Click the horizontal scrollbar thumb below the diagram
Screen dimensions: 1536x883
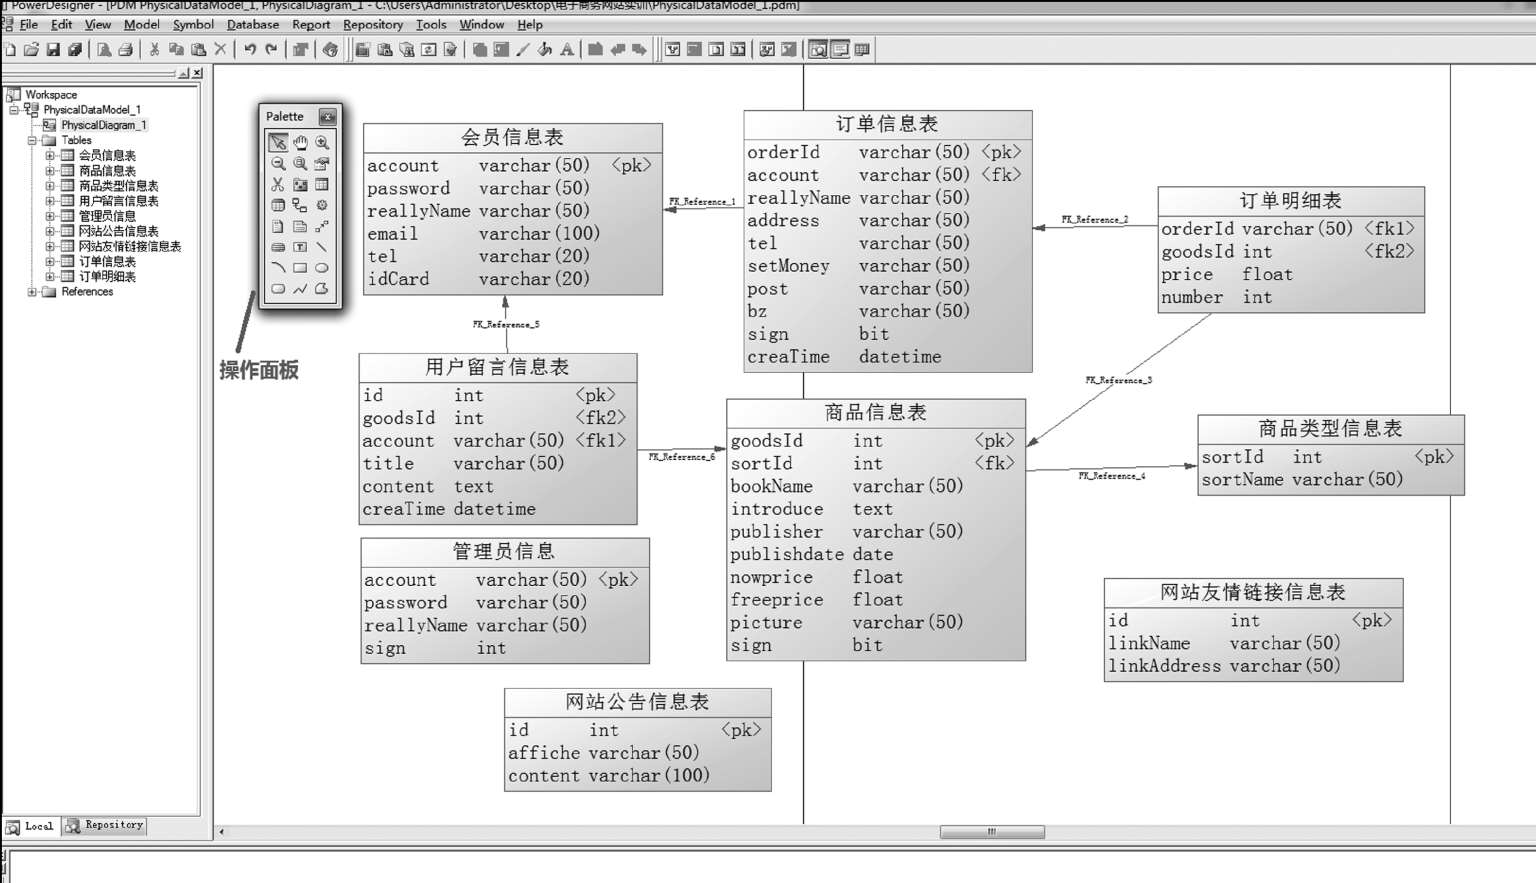pos(992,832)
